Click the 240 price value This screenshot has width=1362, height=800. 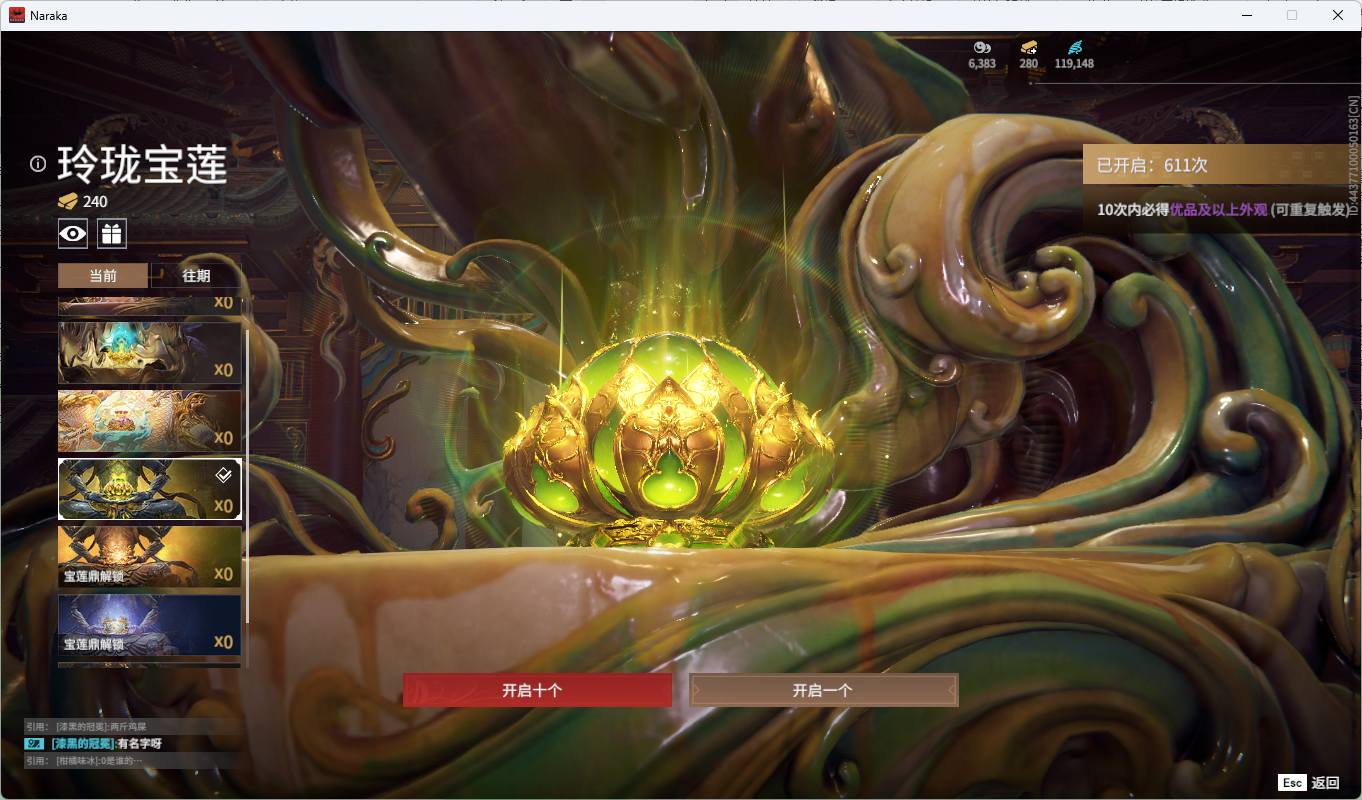point(95,201)
